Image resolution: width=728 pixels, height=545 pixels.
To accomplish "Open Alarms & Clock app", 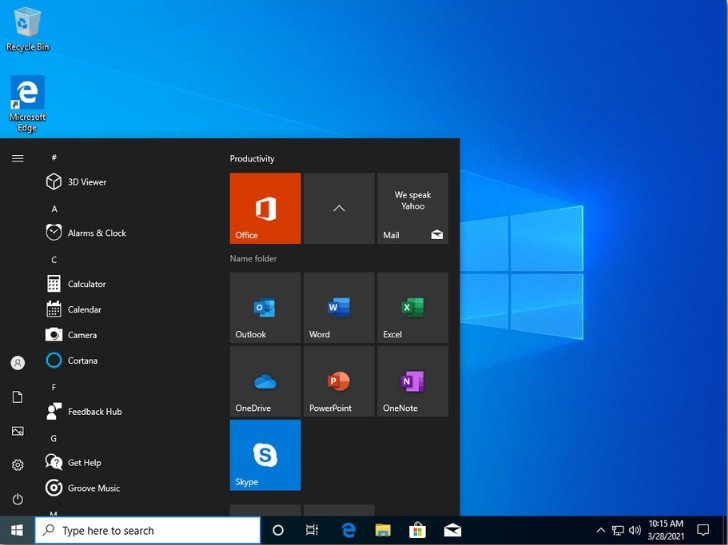I will pyautogui.click(x=97, y=233).
